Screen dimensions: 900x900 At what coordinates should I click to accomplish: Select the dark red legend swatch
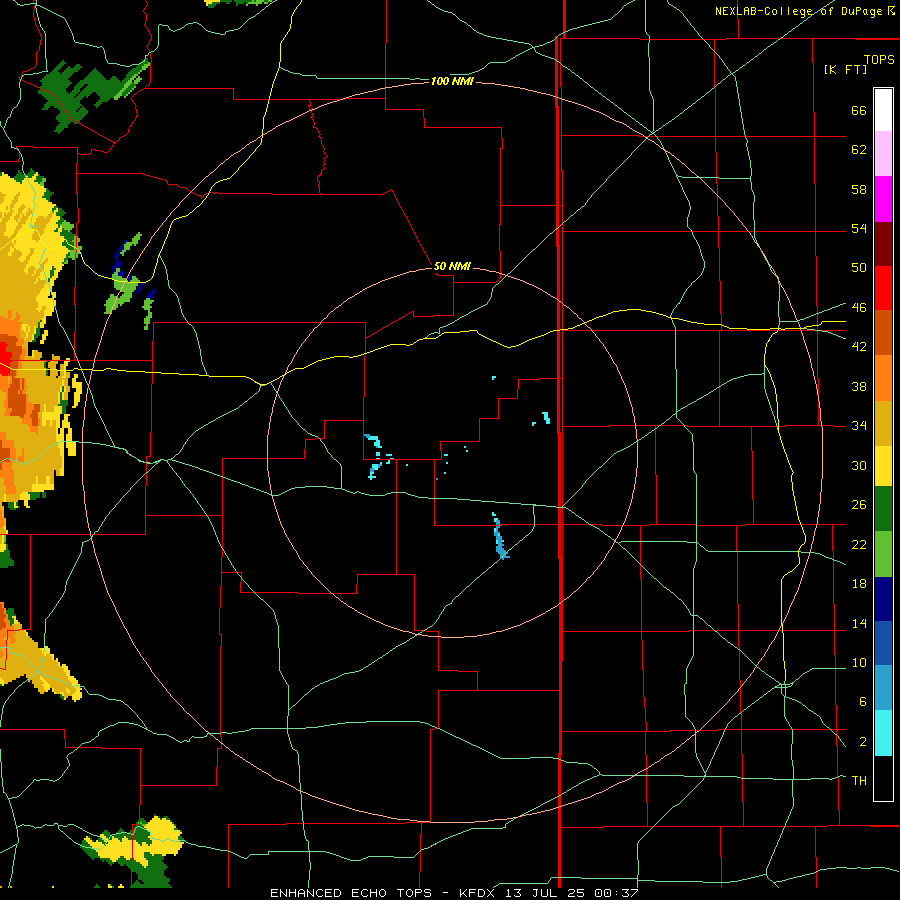coord(883,244)
